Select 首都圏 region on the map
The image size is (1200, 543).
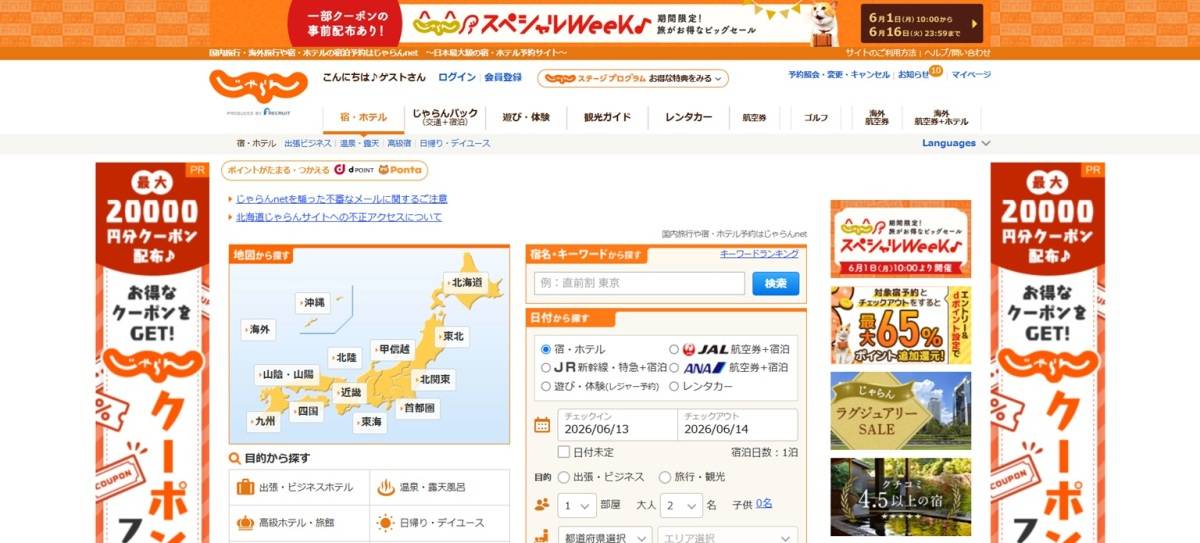click(x=416, y=408)
